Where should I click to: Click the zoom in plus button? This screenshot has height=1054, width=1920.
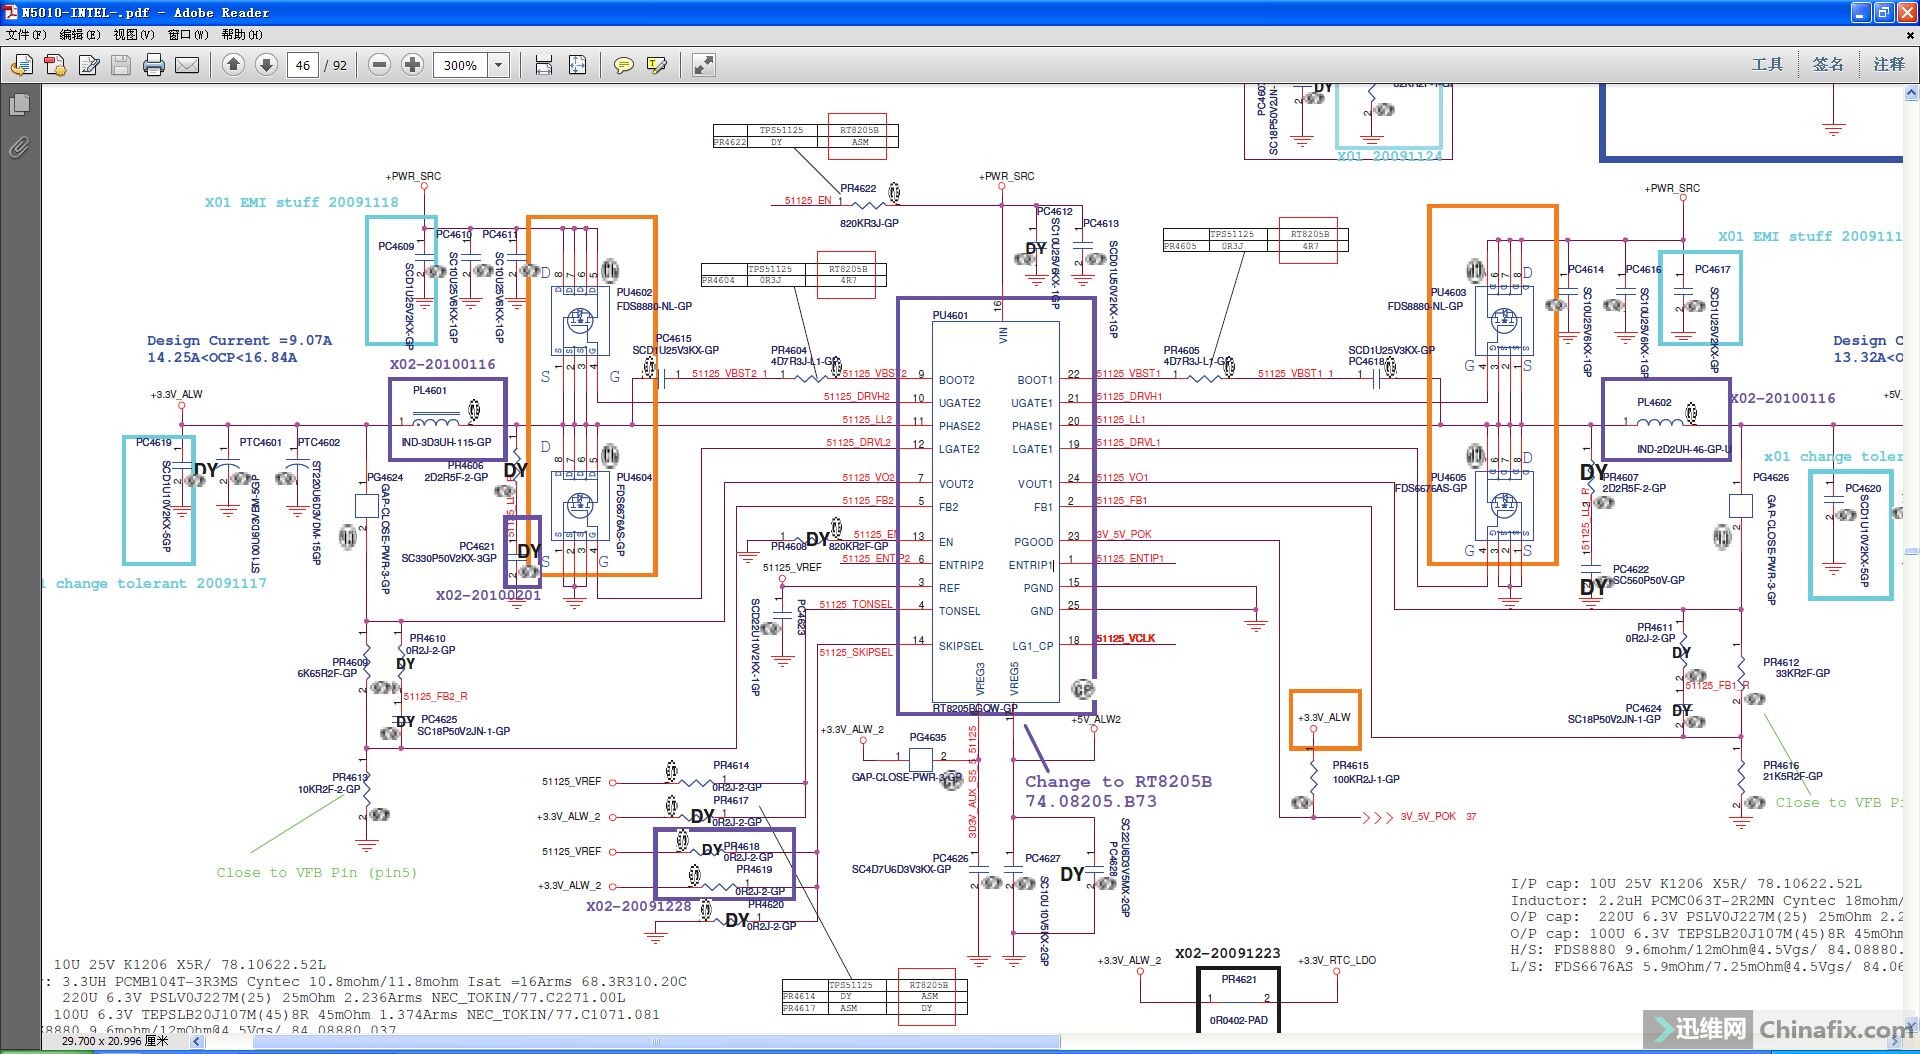pyautogui.click(x=412, y=65)
